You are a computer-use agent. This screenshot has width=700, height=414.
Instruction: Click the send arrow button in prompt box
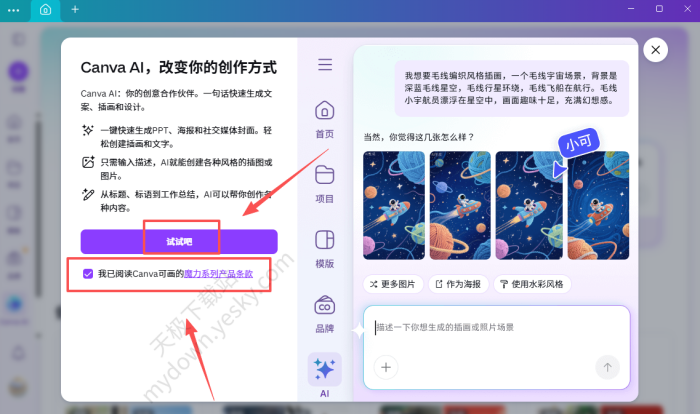[x=607, y=367]
